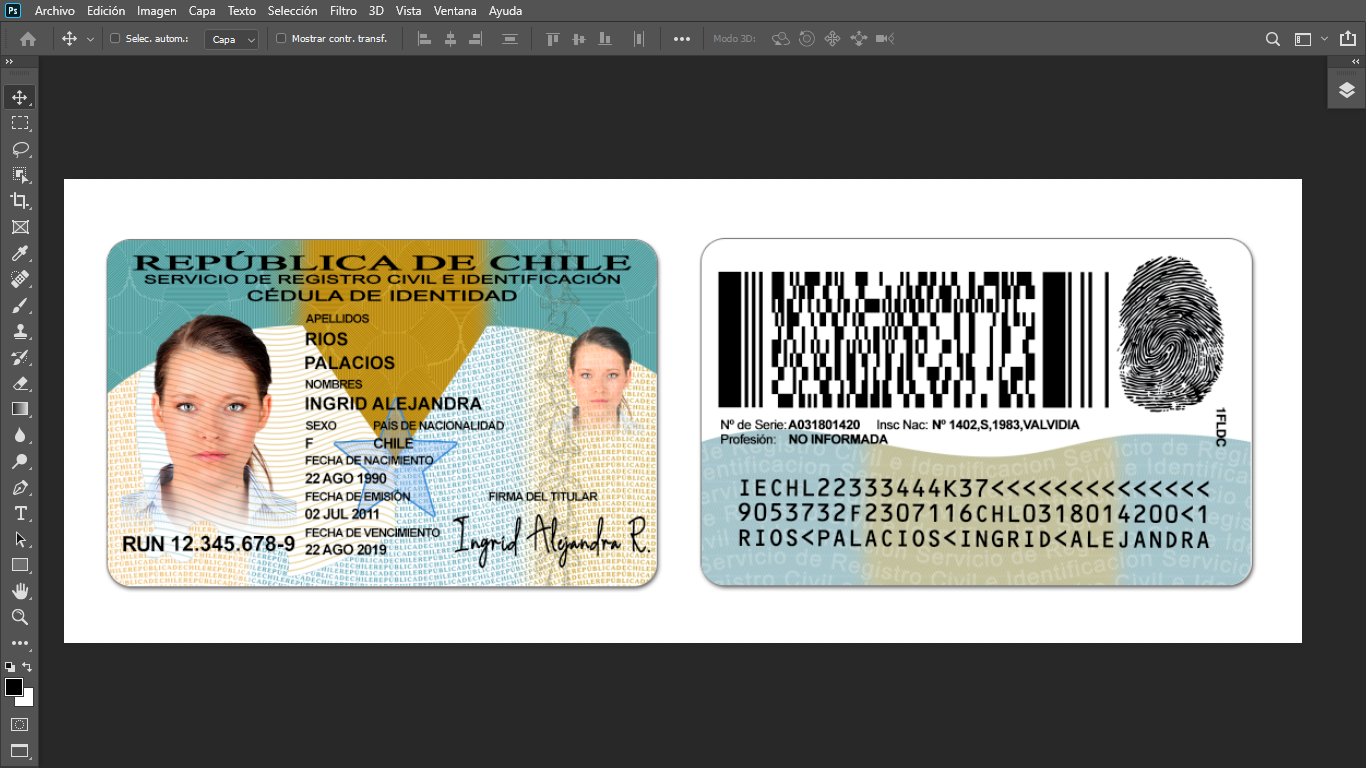Select the Move tool in the toolbar
The image size is (1366, 768).
[x=20, y=97]
